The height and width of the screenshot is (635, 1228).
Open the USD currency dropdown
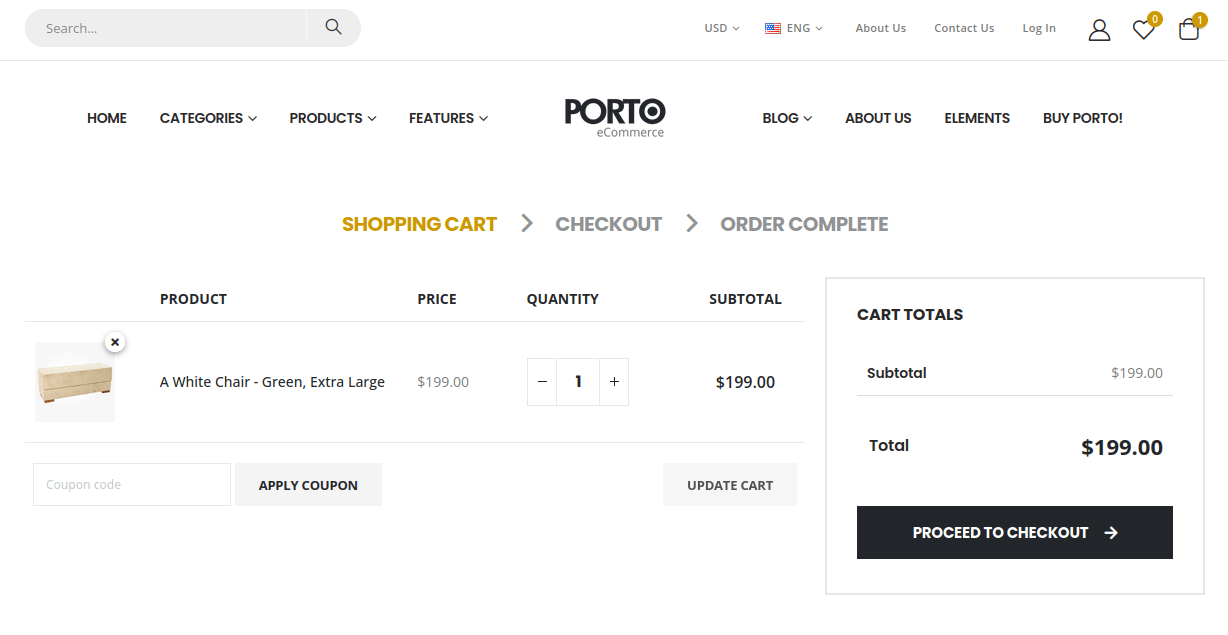click(720, 27)
